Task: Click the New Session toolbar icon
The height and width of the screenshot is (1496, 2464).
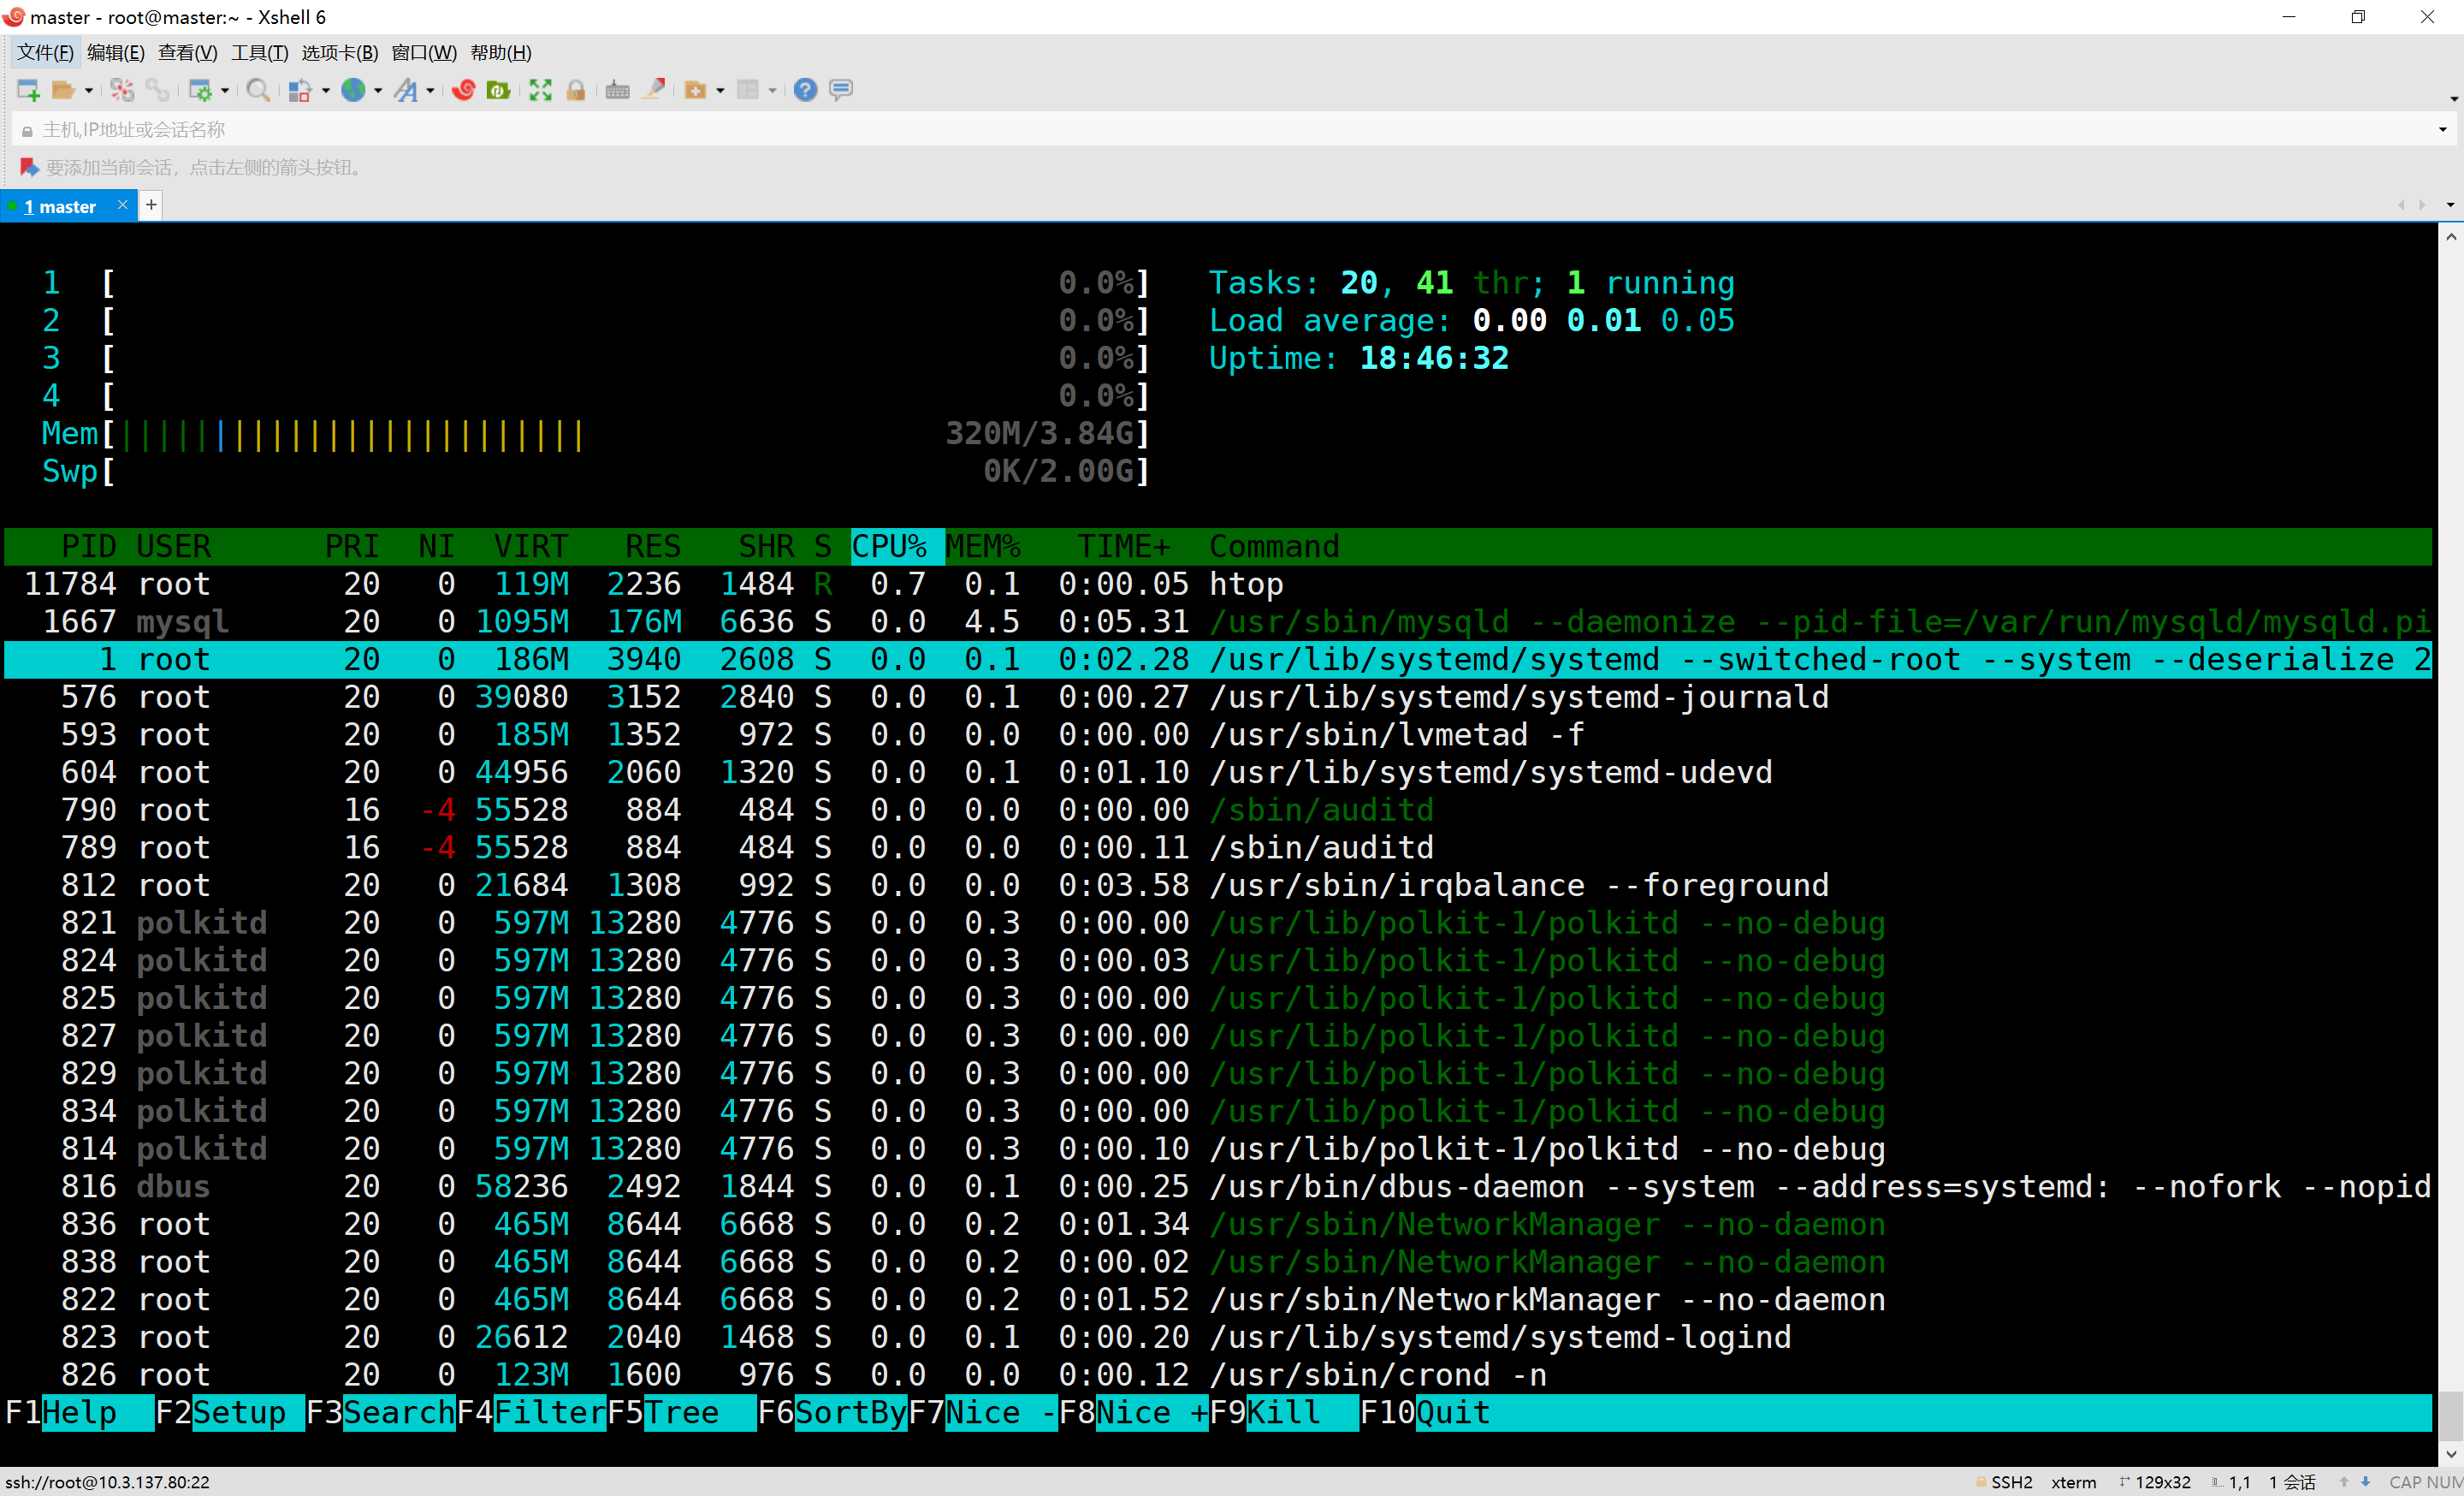Action: [28, 90]
